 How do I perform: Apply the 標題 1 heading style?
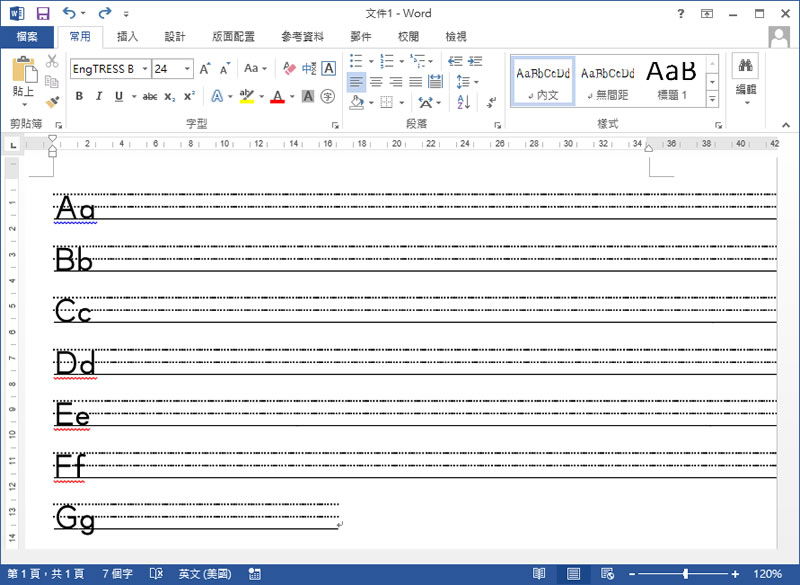[x=671, y=80]
